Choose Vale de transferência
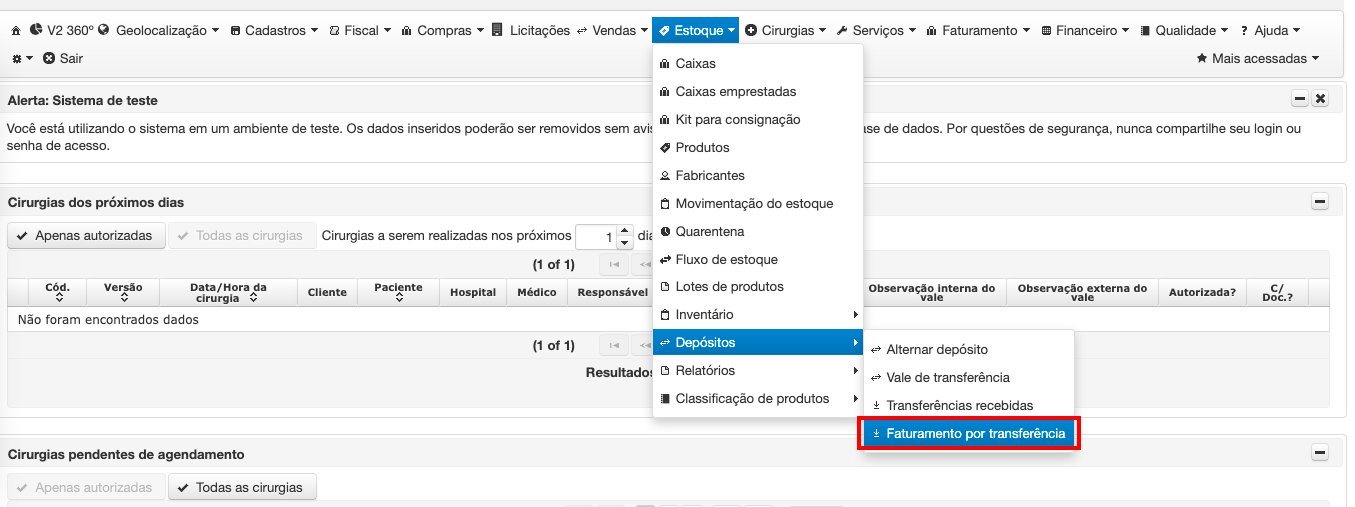Viewport: 1355px width, 507px height. click(x=968, y=378)
